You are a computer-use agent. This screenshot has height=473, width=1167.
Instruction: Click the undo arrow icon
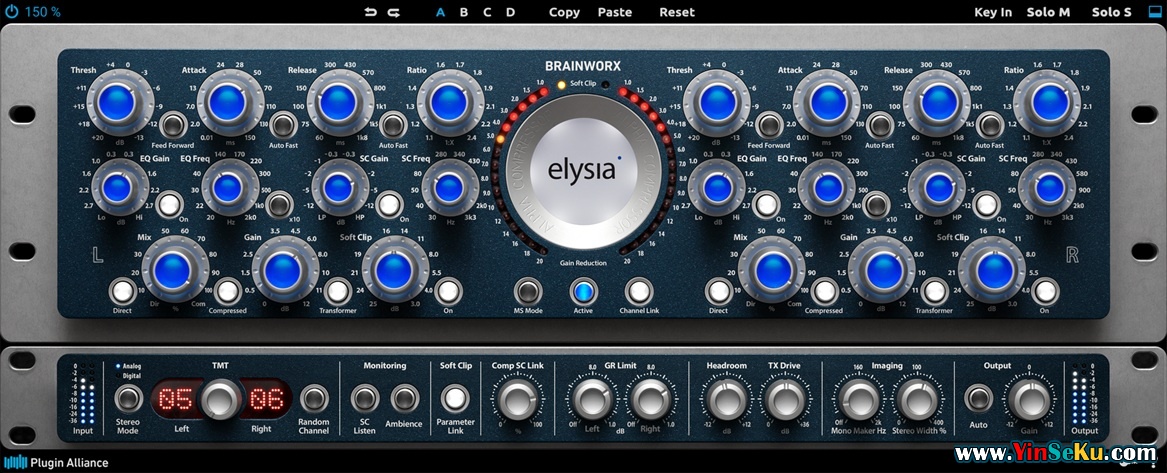coord(372,12)
